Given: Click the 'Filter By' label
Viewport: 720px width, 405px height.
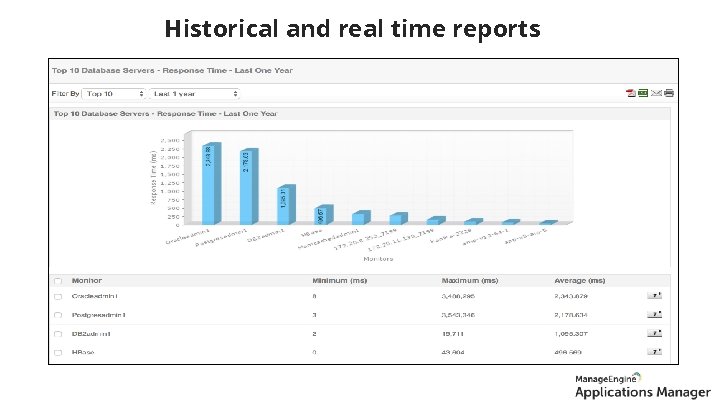Looking at the screenshot, I should (x=65, y=94).
